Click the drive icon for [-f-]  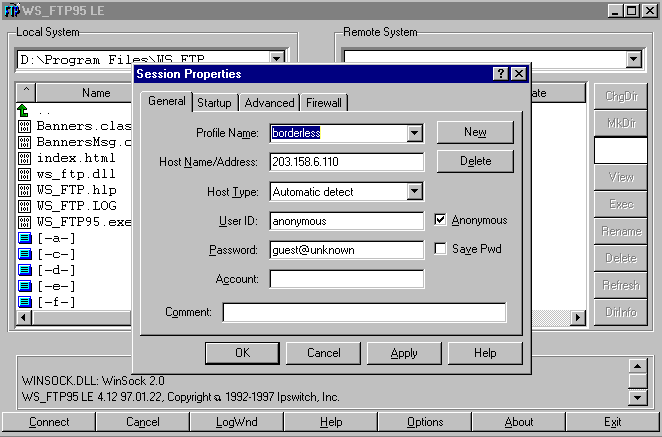(x=25, y=302)
